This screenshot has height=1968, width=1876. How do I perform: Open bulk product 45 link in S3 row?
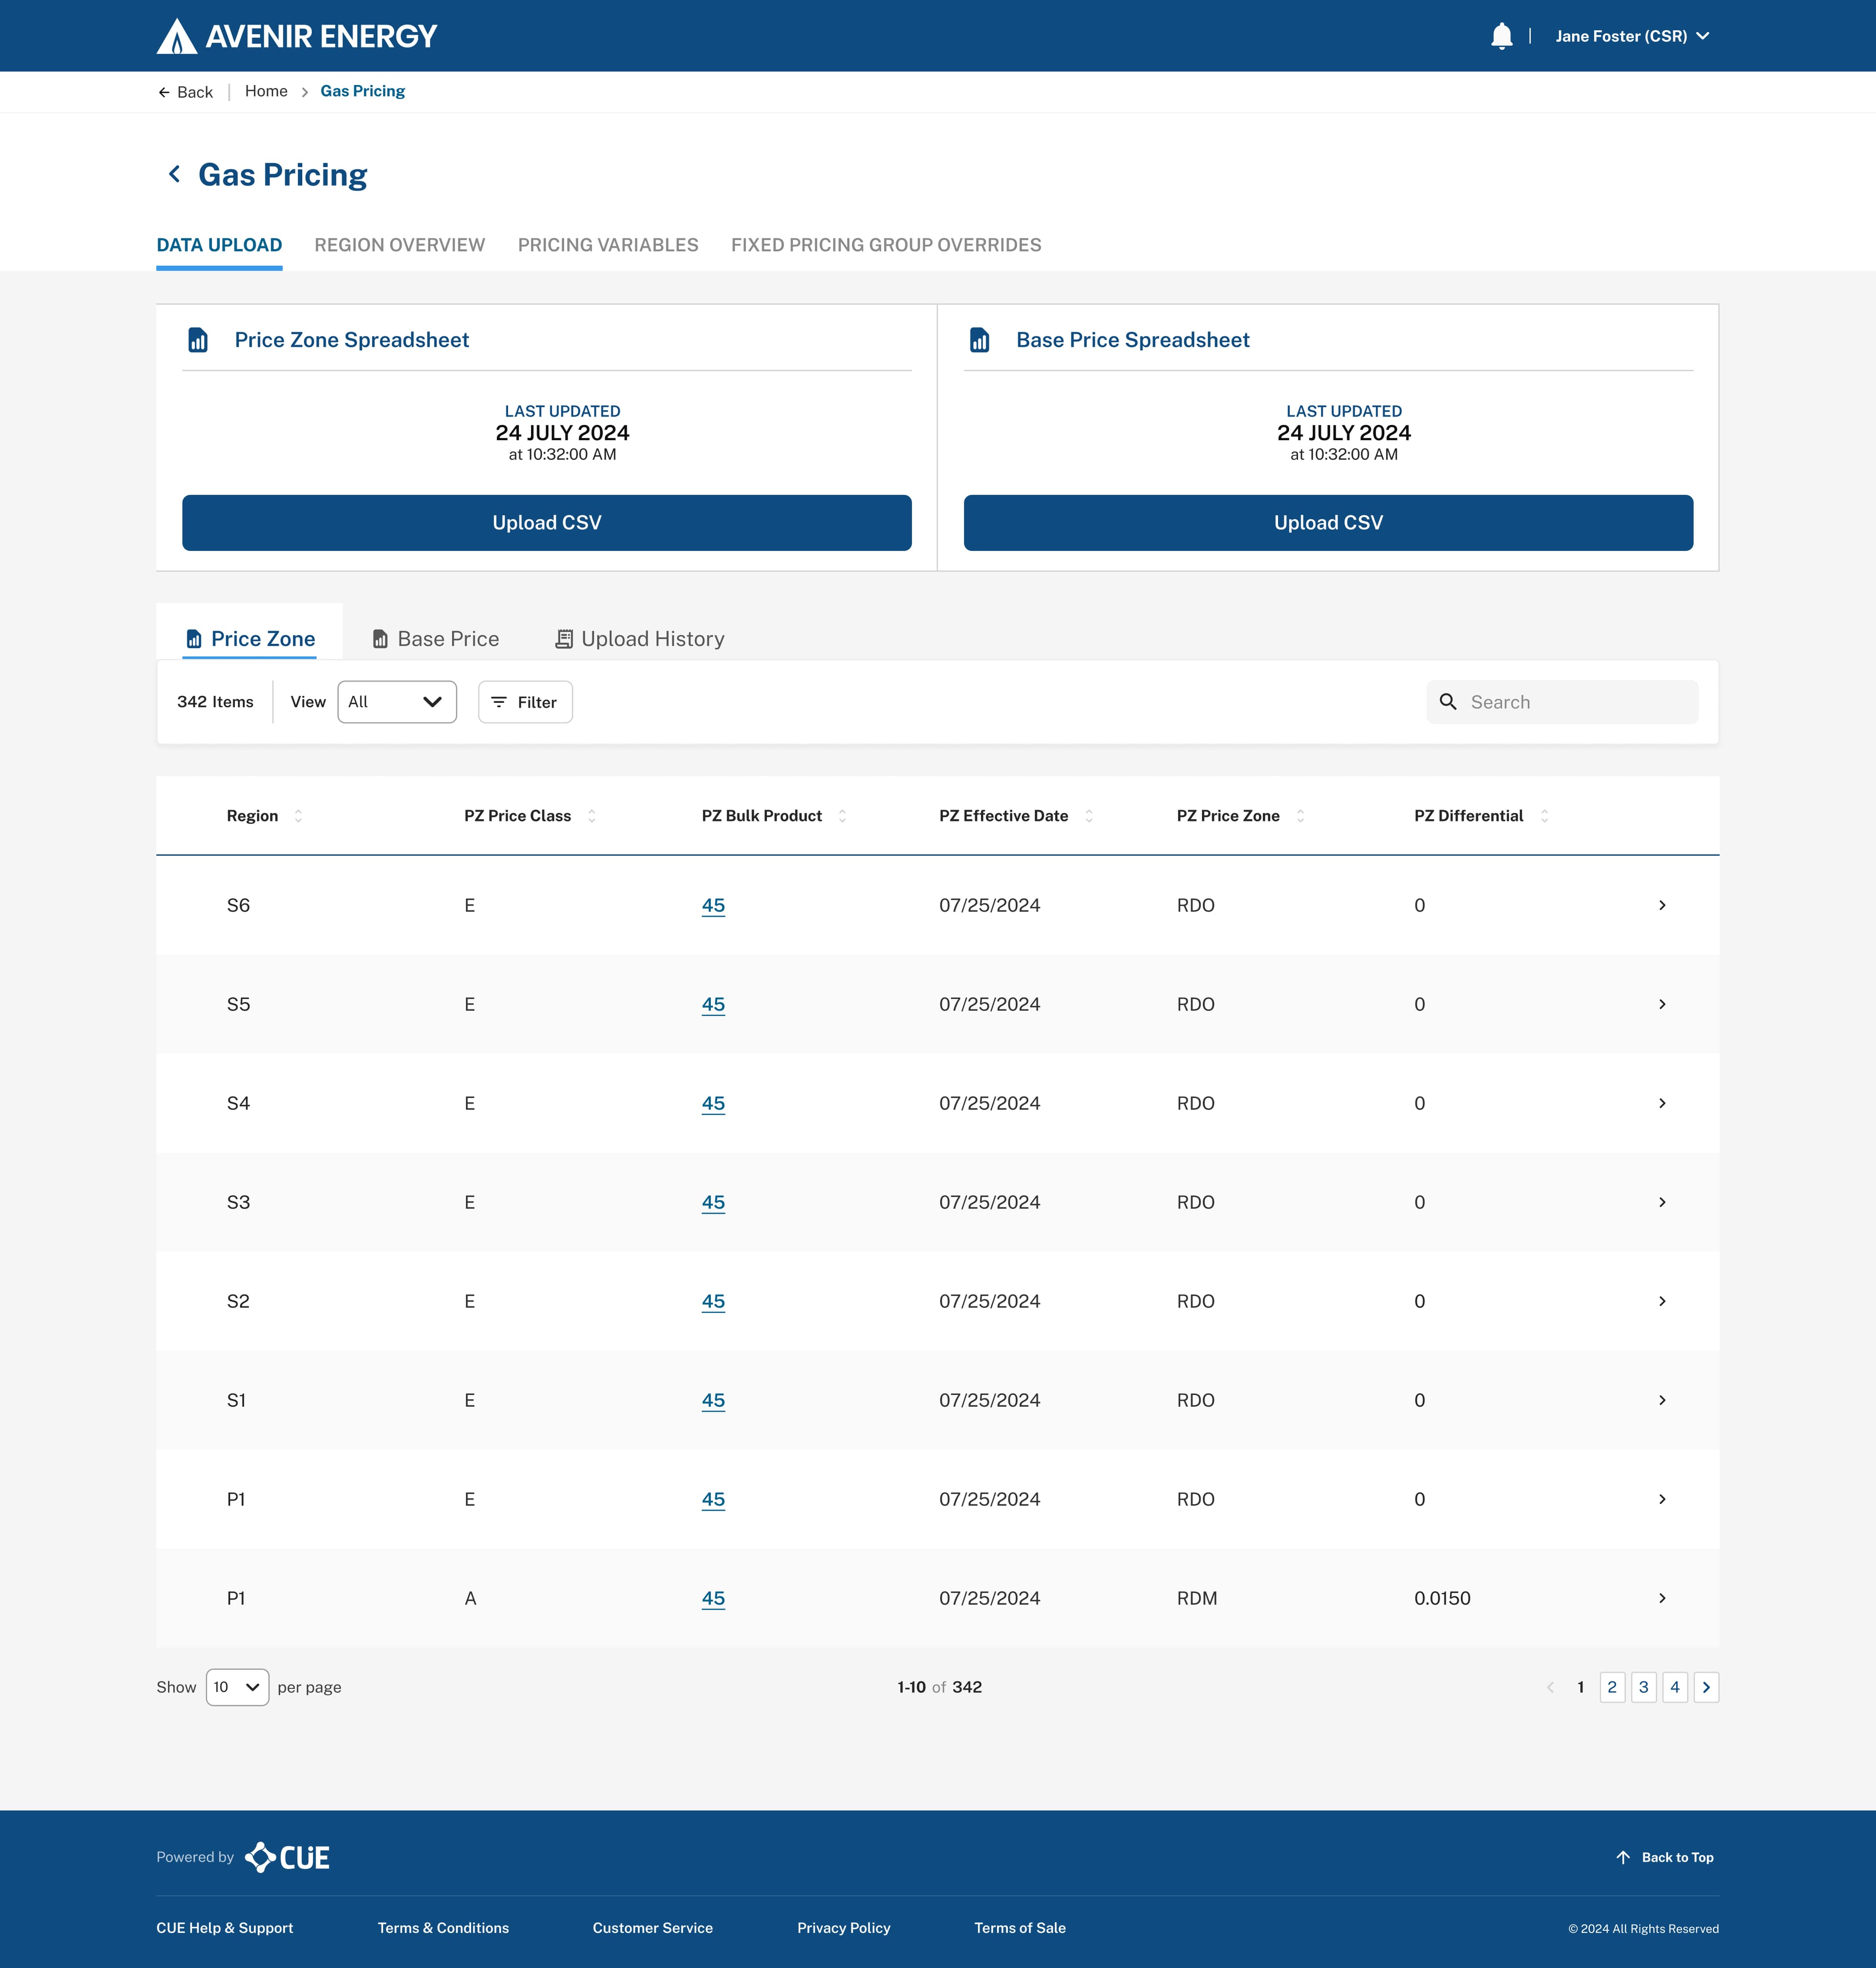[713, 1202]
